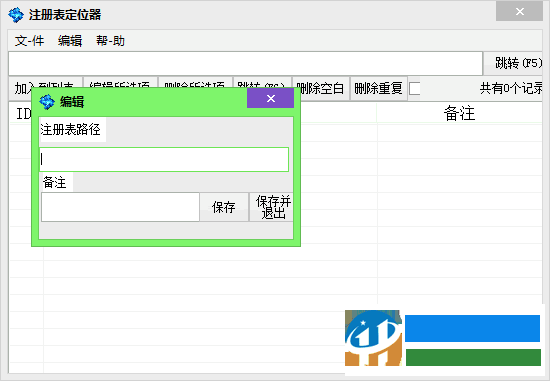
Task: Click the 注册表定位器 app icon in title bar
Action: pos(16,15)
